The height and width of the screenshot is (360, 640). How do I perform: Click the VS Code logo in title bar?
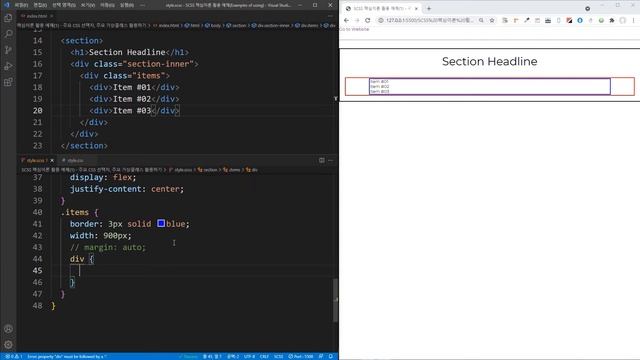(x=6, y=5)
